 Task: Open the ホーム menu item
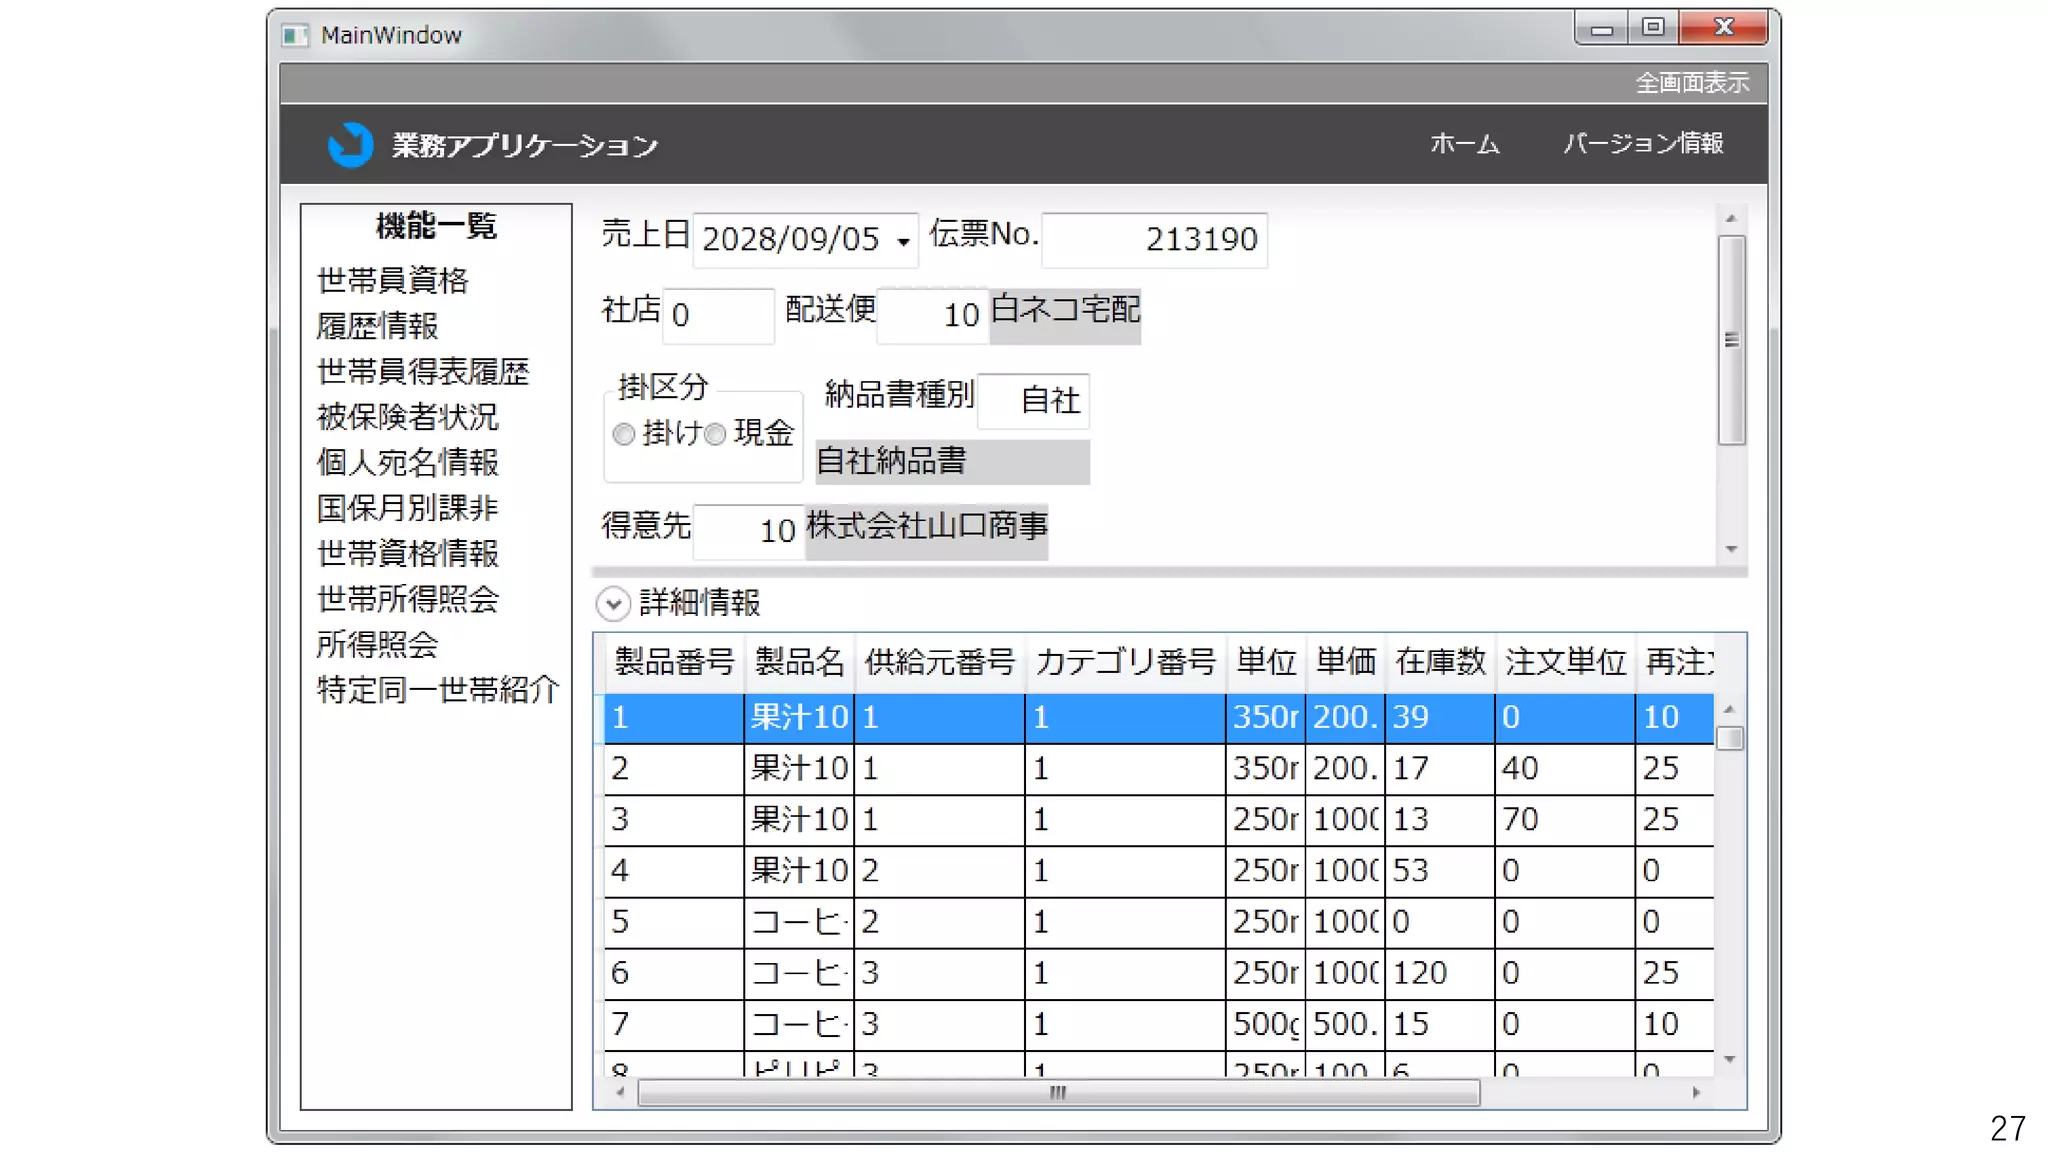1464,144
